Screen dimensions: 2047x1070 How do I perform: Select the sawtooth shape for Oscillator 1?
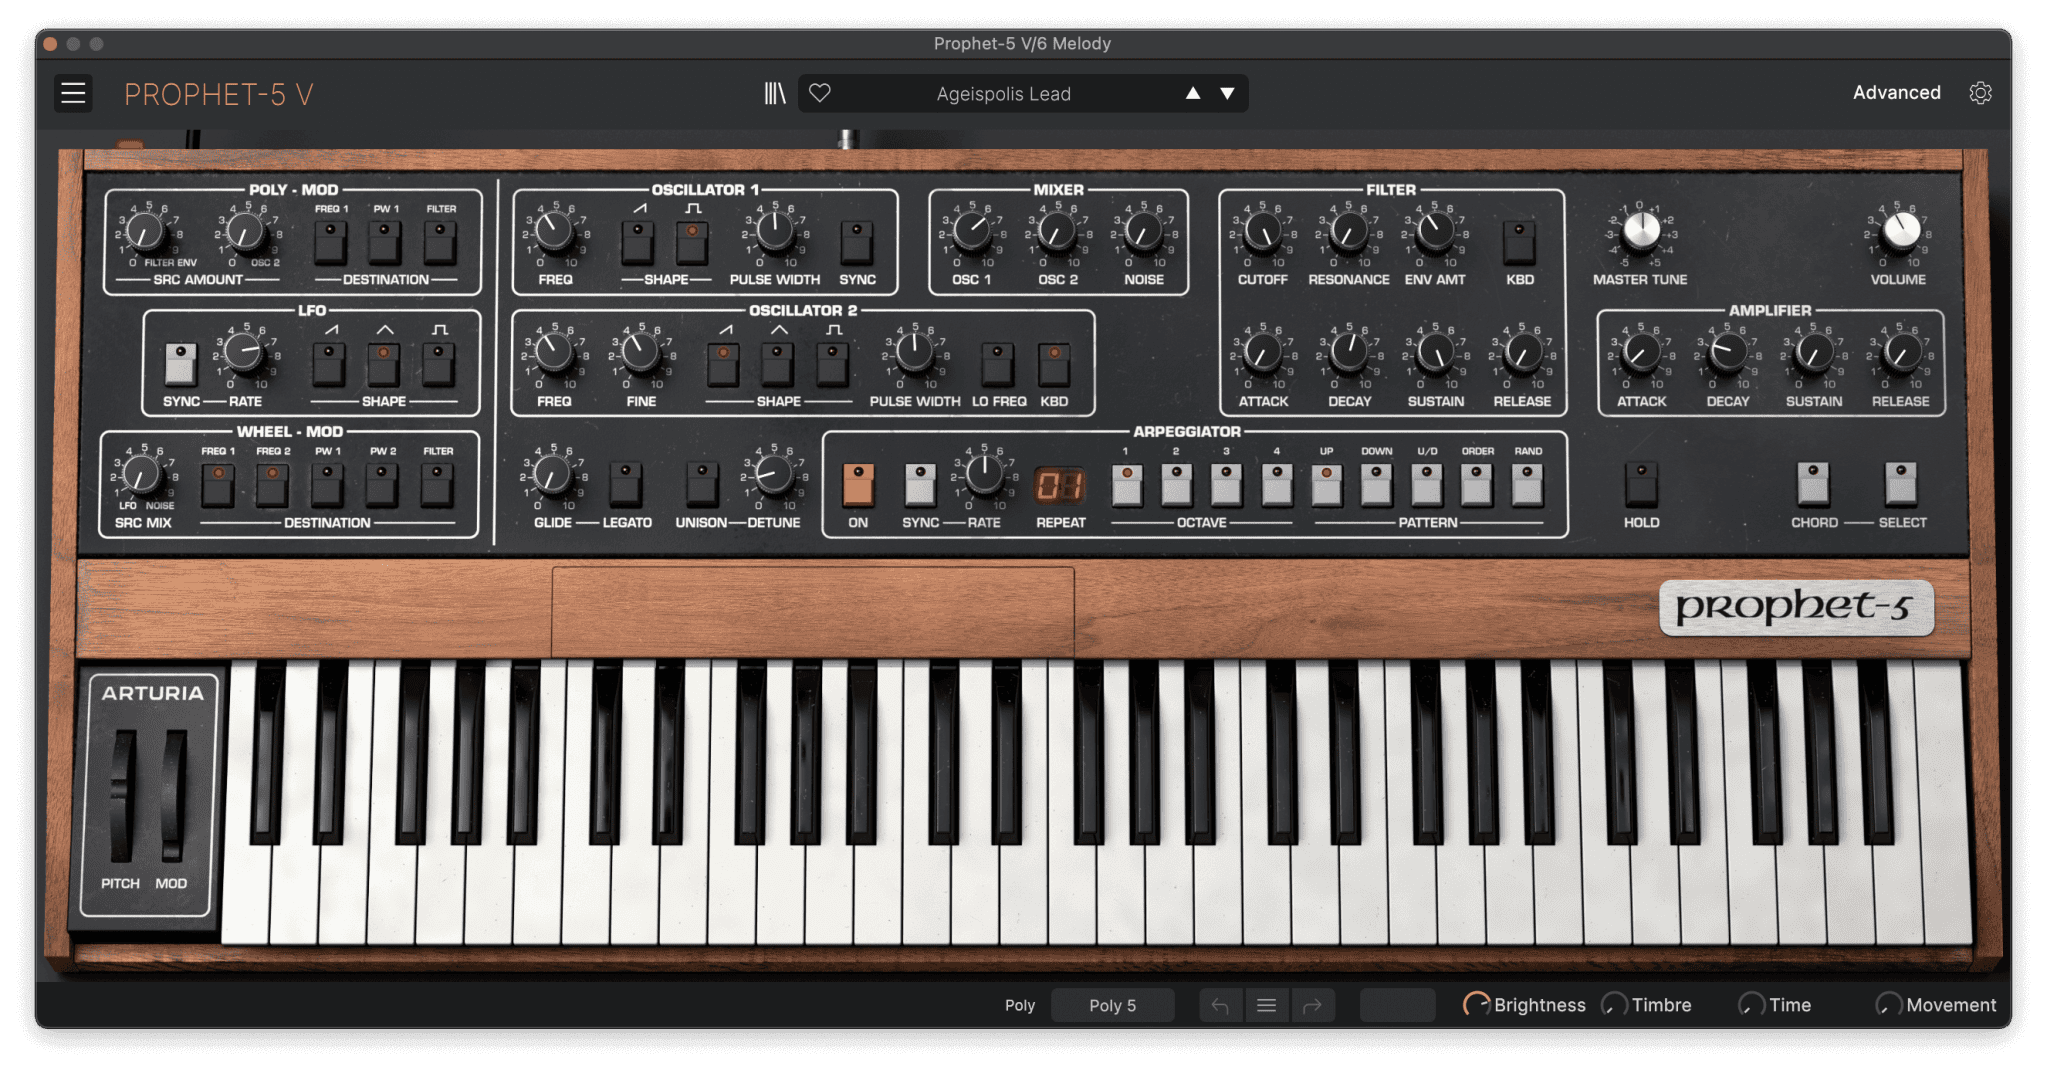(x=638, y=243)
